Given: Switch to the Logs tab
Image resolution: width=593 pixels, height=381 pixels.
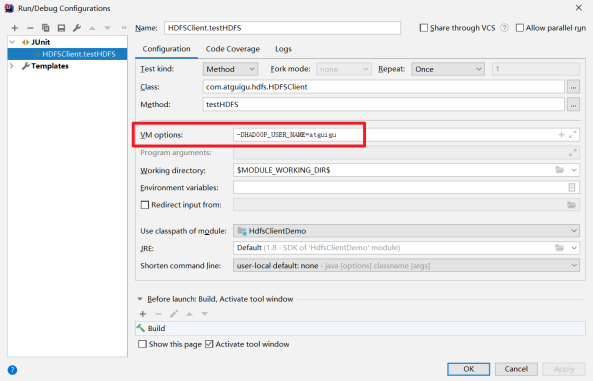Looking at the screenshot, I should tap(283, 49).
